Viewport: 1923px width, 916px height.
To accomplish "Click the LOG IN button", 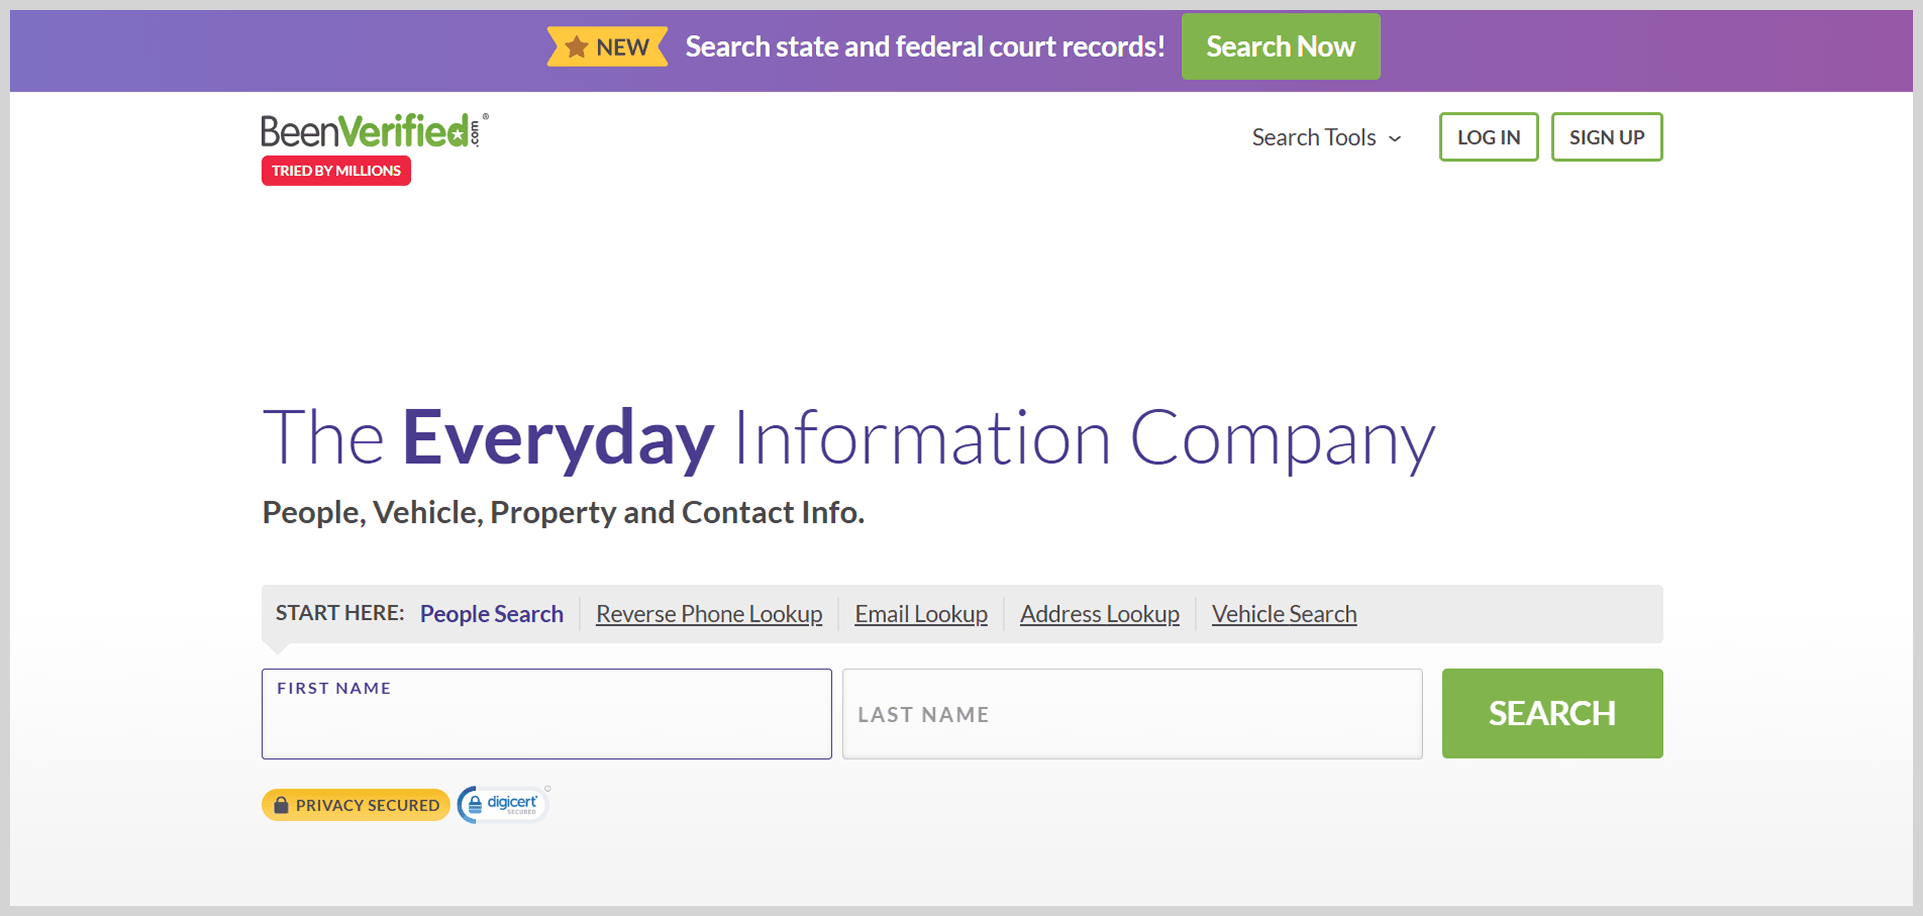I will click(1488, 137).
